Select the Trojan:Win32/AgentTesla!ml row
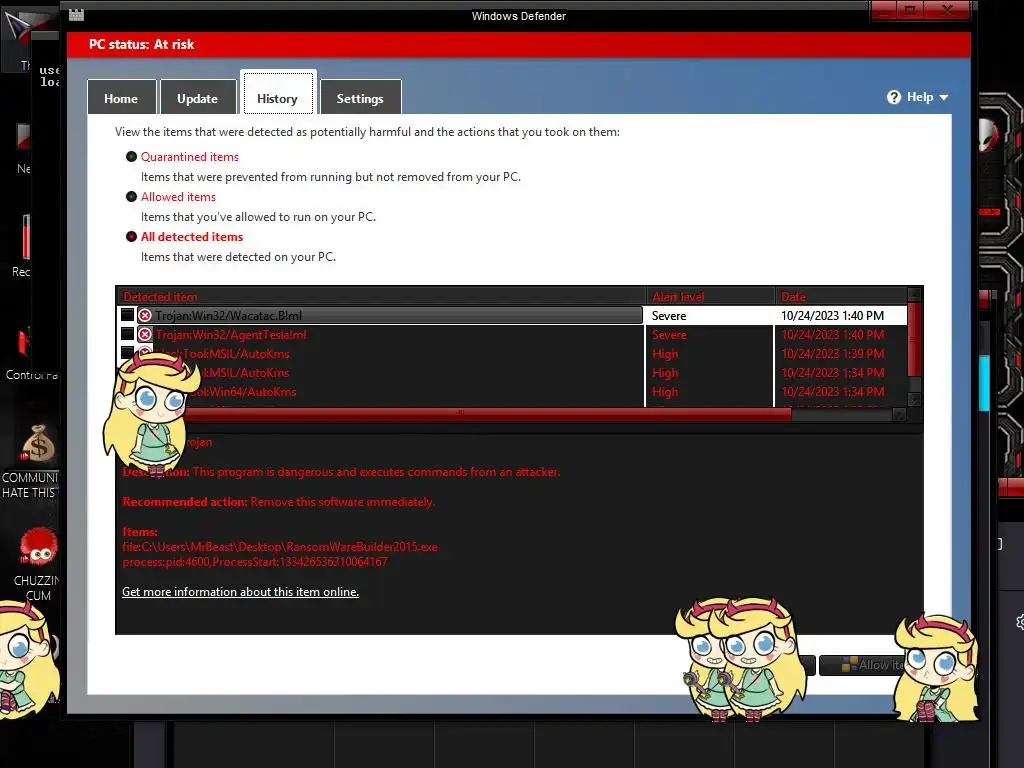The width and height of the screenshot is (1024, 768). pos(512,334)
